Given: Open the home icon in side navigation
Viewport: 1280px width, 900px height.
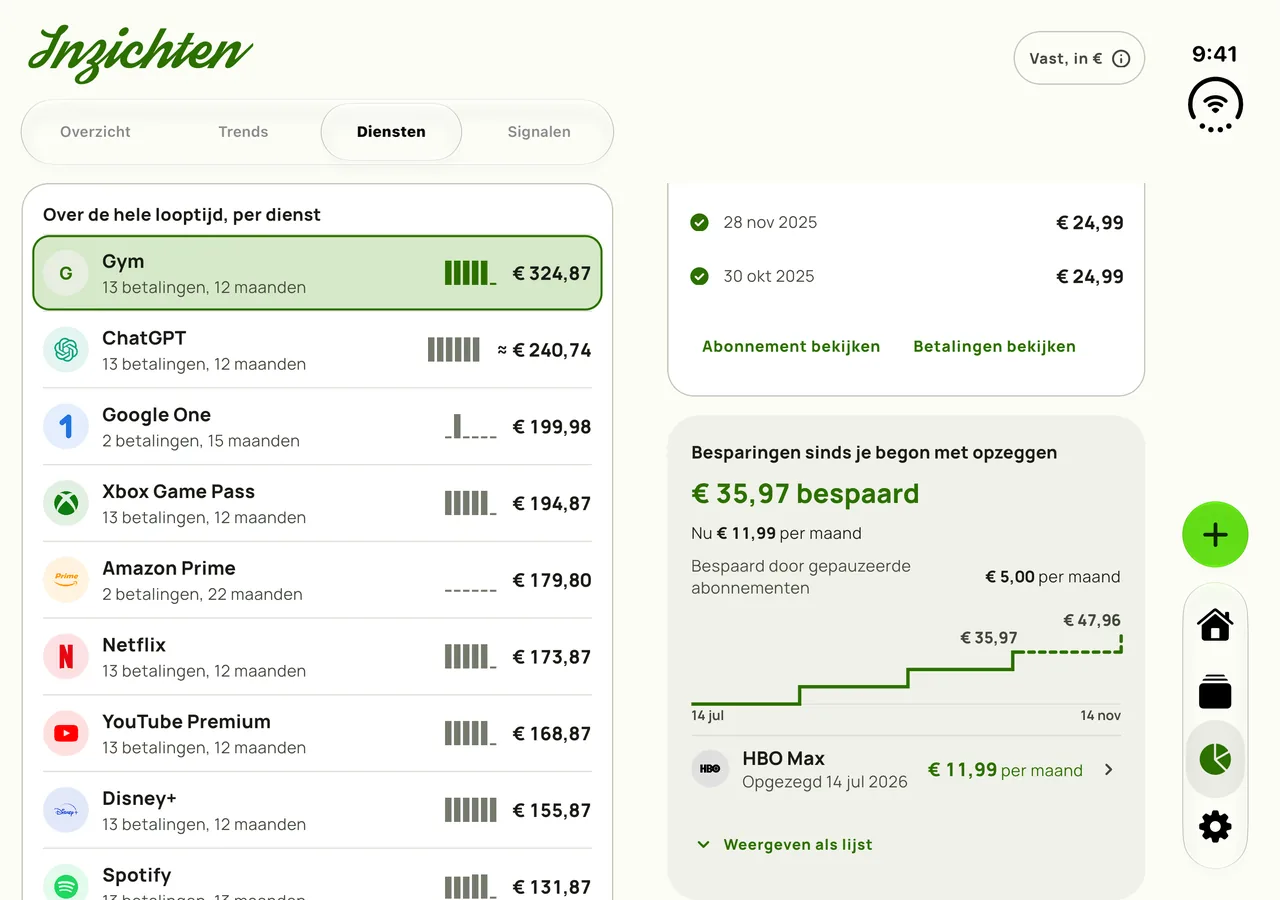Looking at the screenshot, I should click(1215, 625).
